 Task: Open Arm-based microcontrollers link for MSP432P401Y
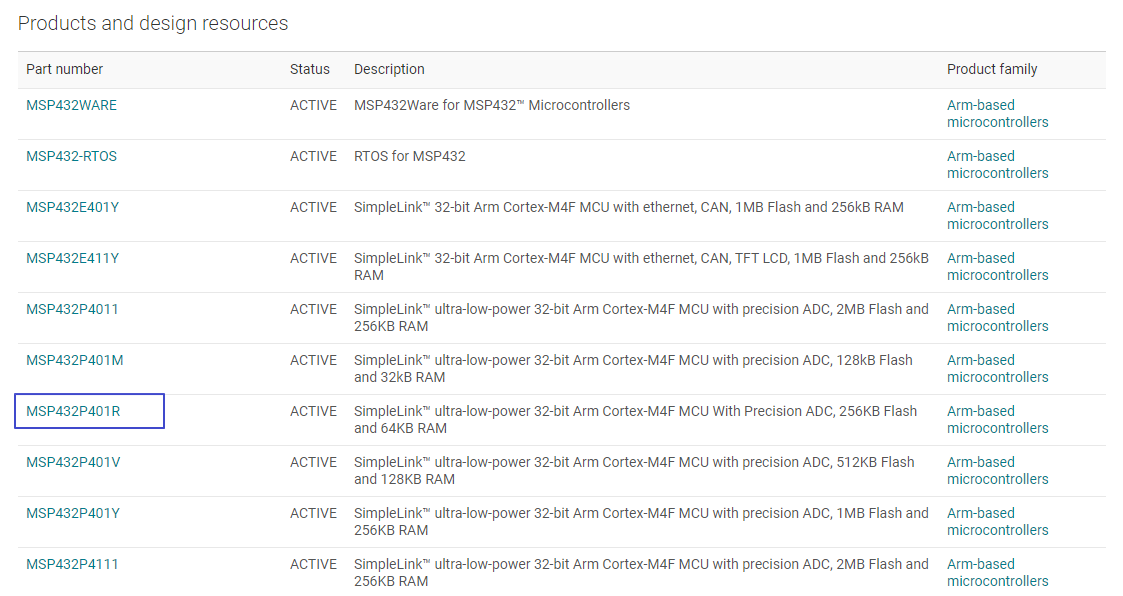tap(997, 522)
